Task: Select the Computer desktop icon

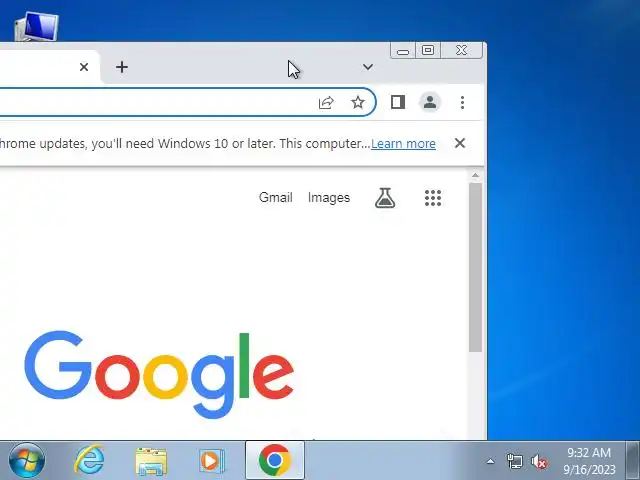Action: coord(36,25)
